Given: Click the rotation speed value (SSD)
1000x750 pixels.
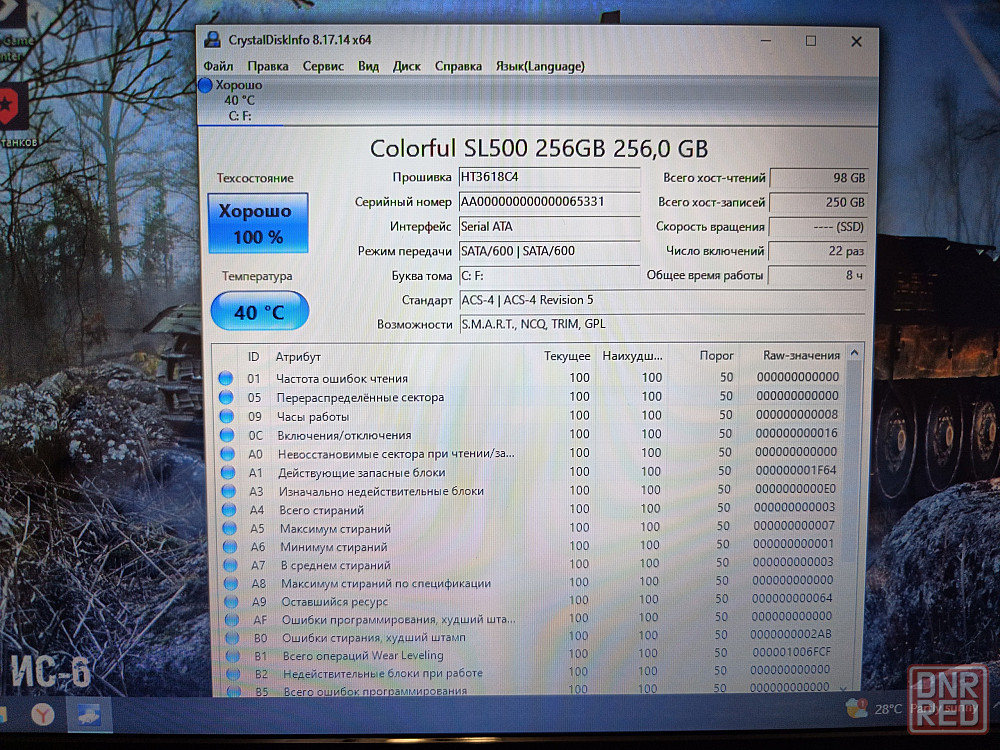Looking at the screenshot, I should point(818,226).
